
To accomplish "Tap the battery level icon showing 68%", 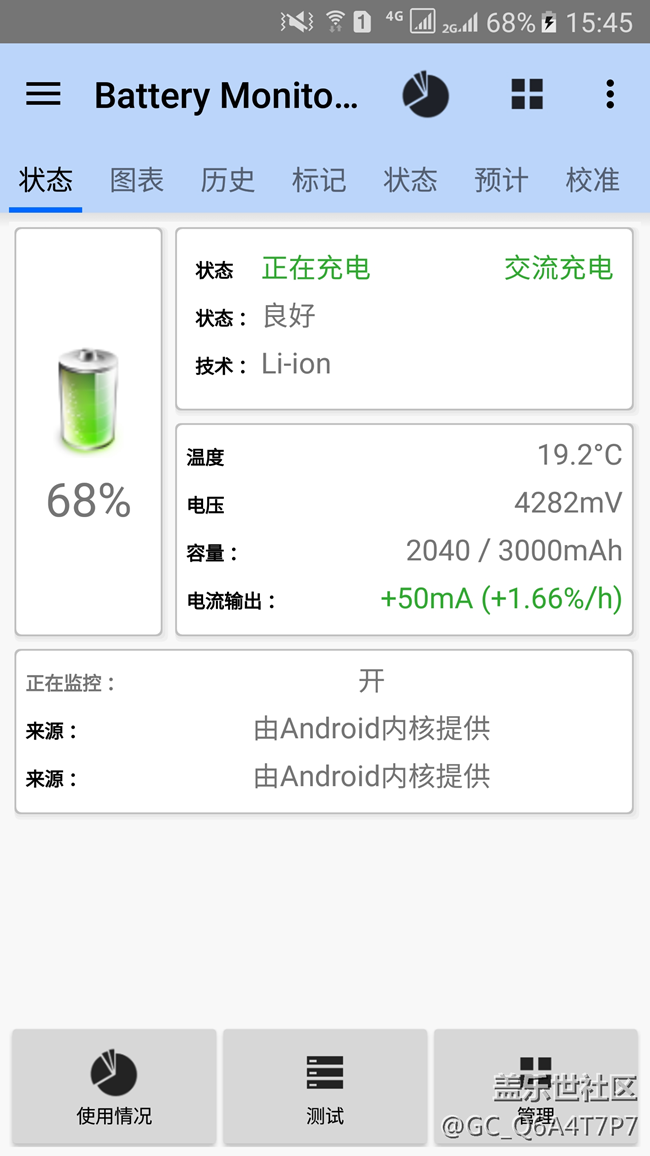I will [88, 400].
